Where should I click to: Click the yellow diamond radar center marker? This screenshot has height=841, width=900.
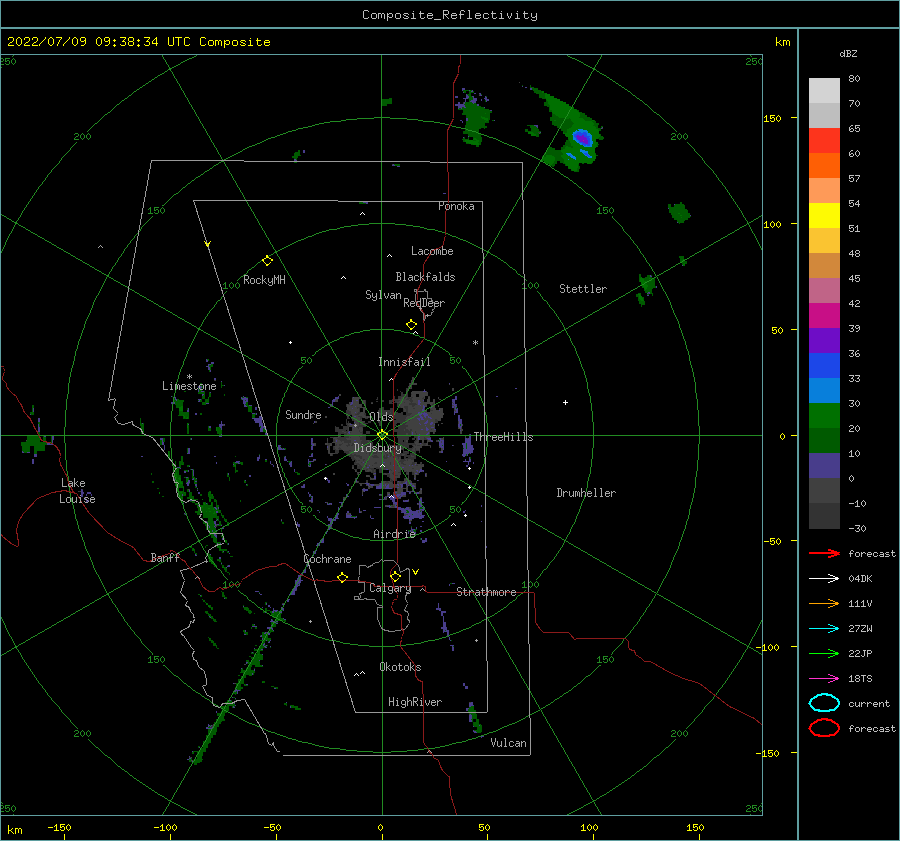point(382,435)
